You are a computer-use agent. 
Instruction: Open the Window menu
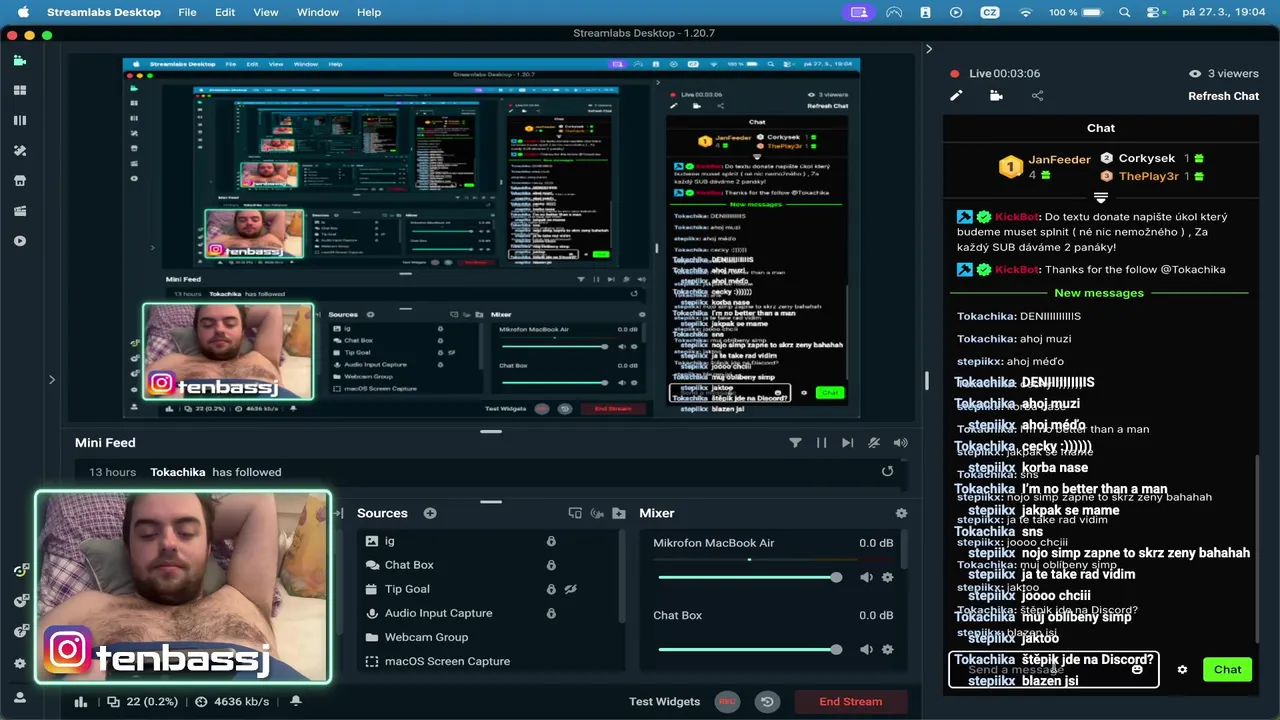coord(318,12)
